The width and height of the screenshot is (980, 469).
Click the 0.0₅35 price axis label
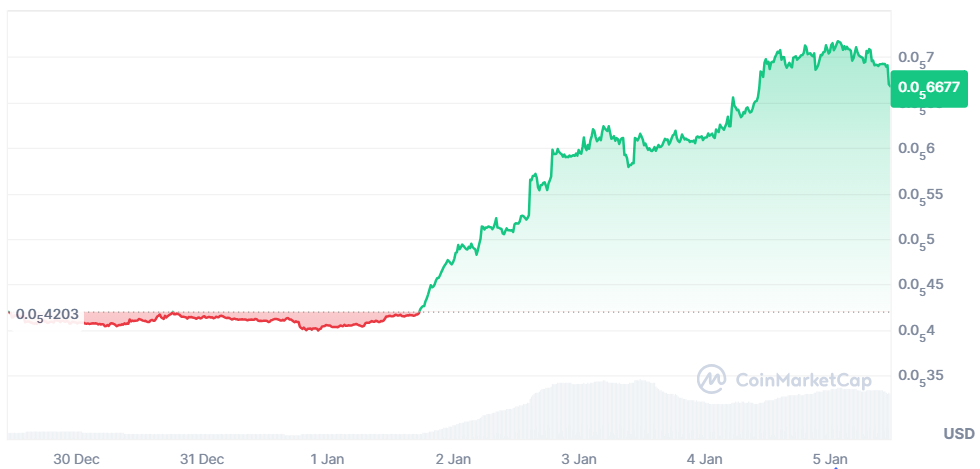921,377
